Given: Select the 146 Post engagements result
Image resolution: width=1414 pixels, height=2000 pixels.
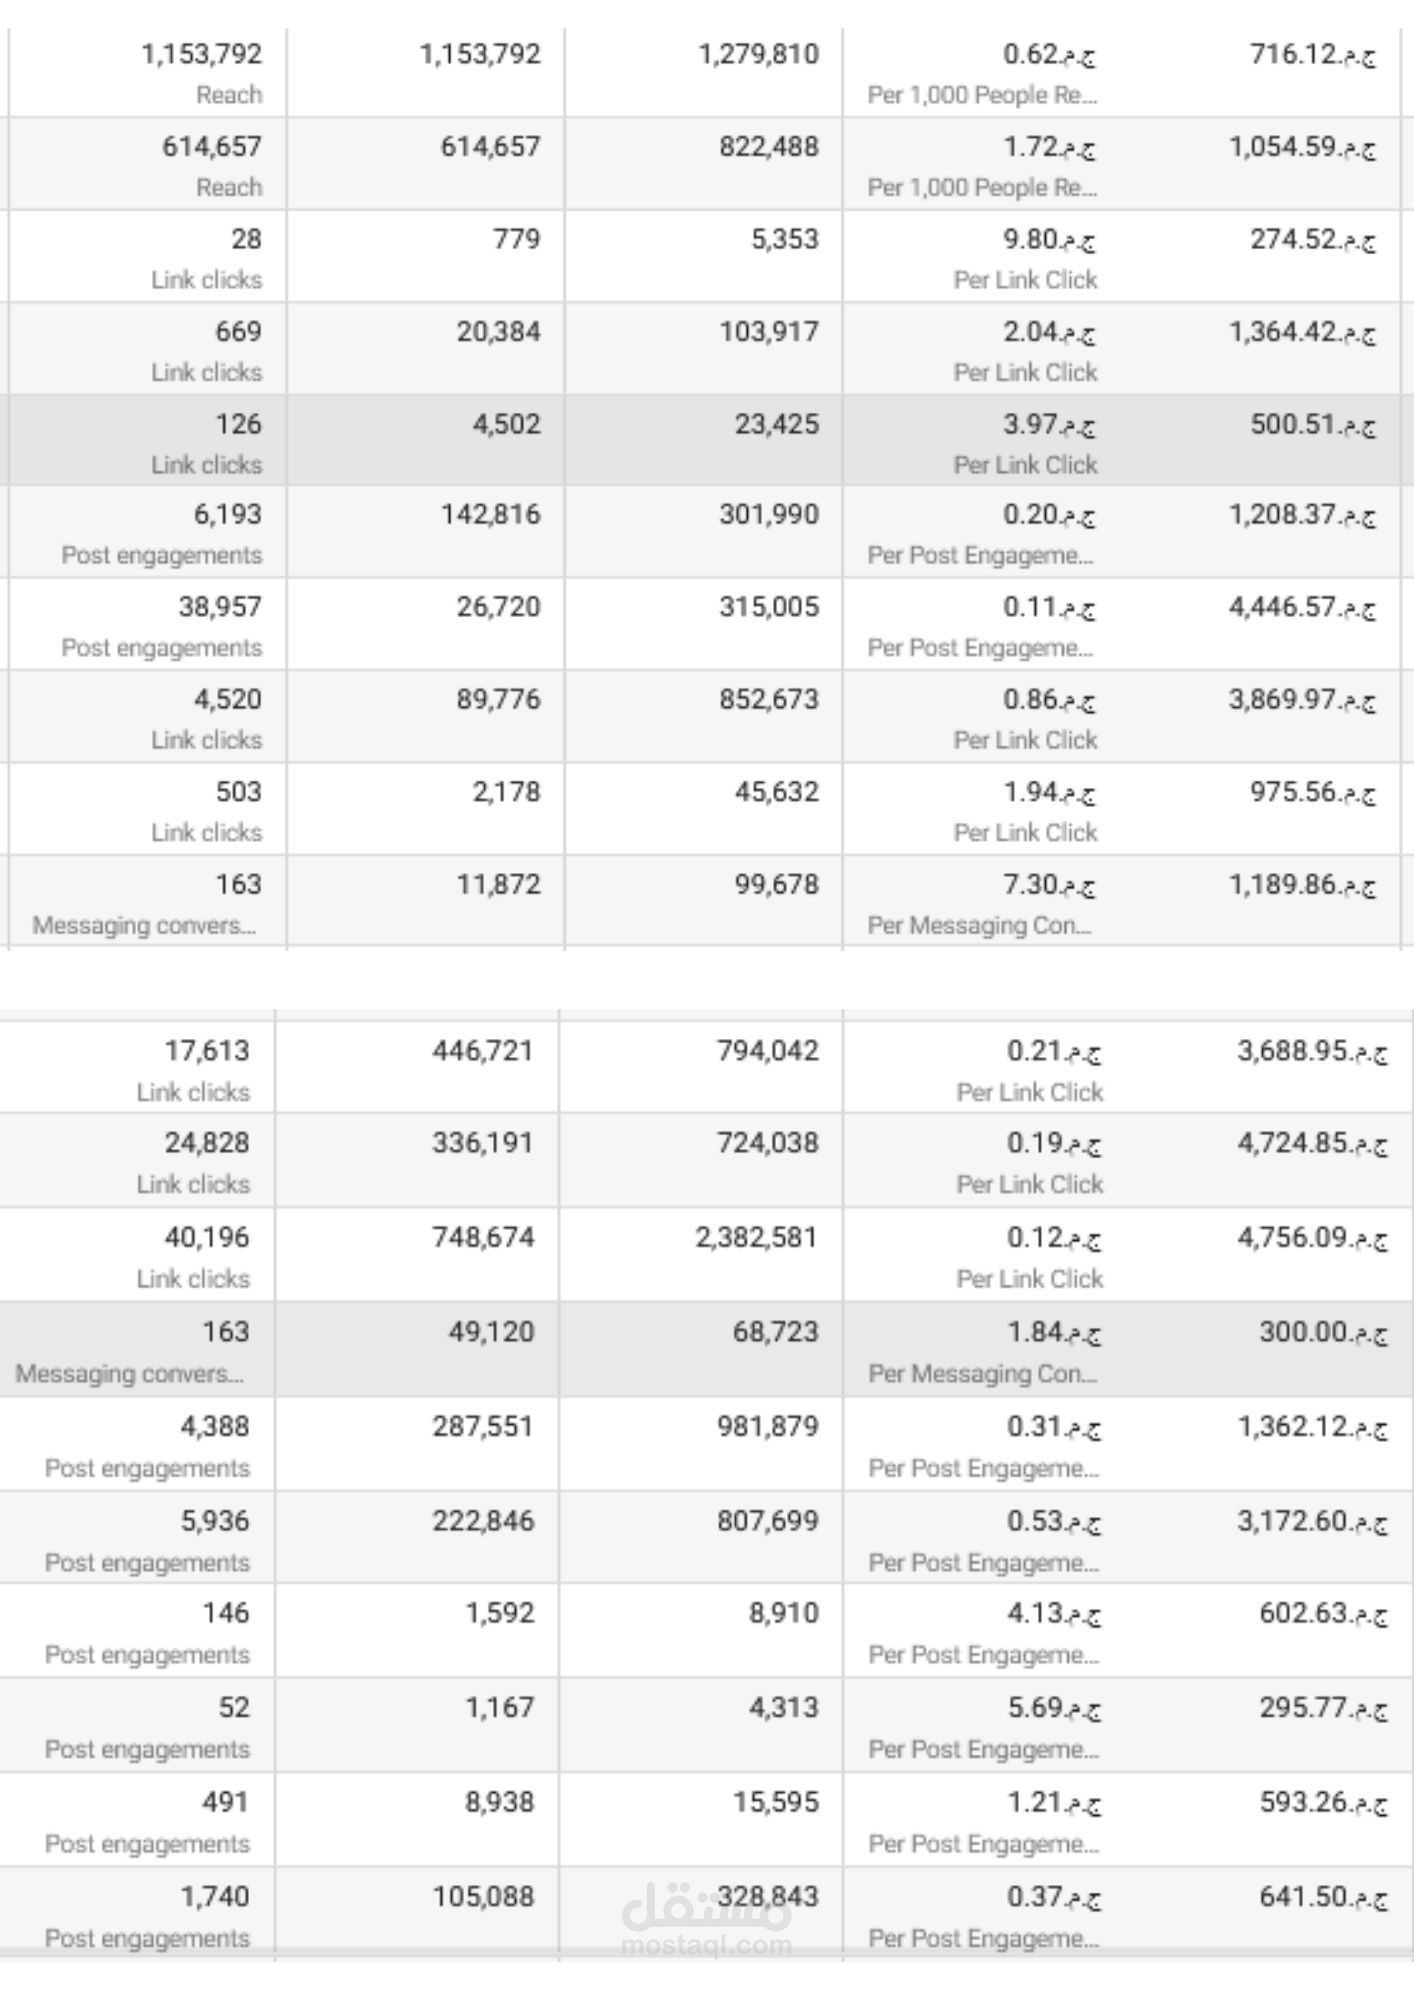Looking at the screenshot, I should 137,1631.
